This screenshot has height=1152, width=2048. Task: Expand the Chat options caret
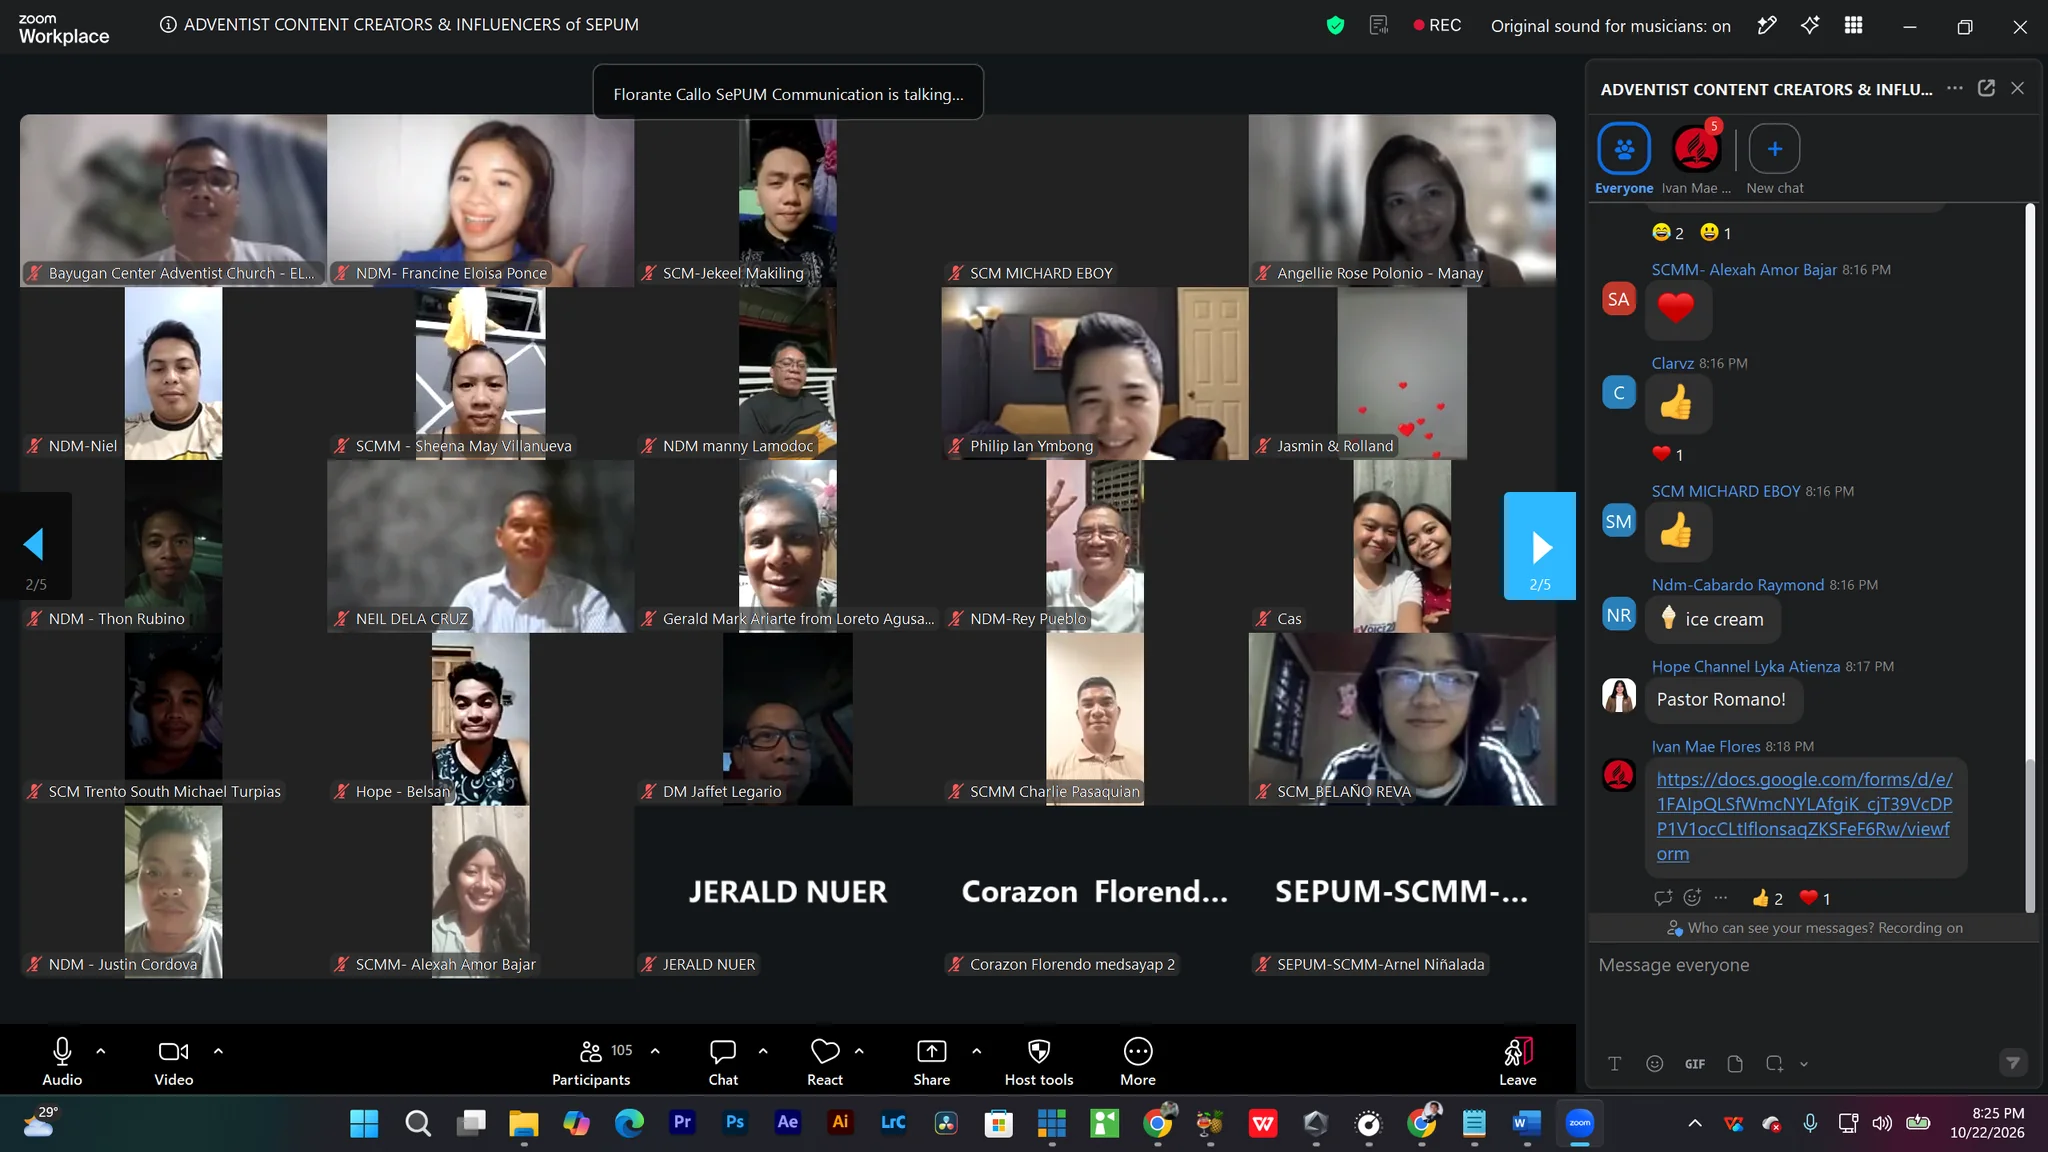click(x=763, y=1051)
